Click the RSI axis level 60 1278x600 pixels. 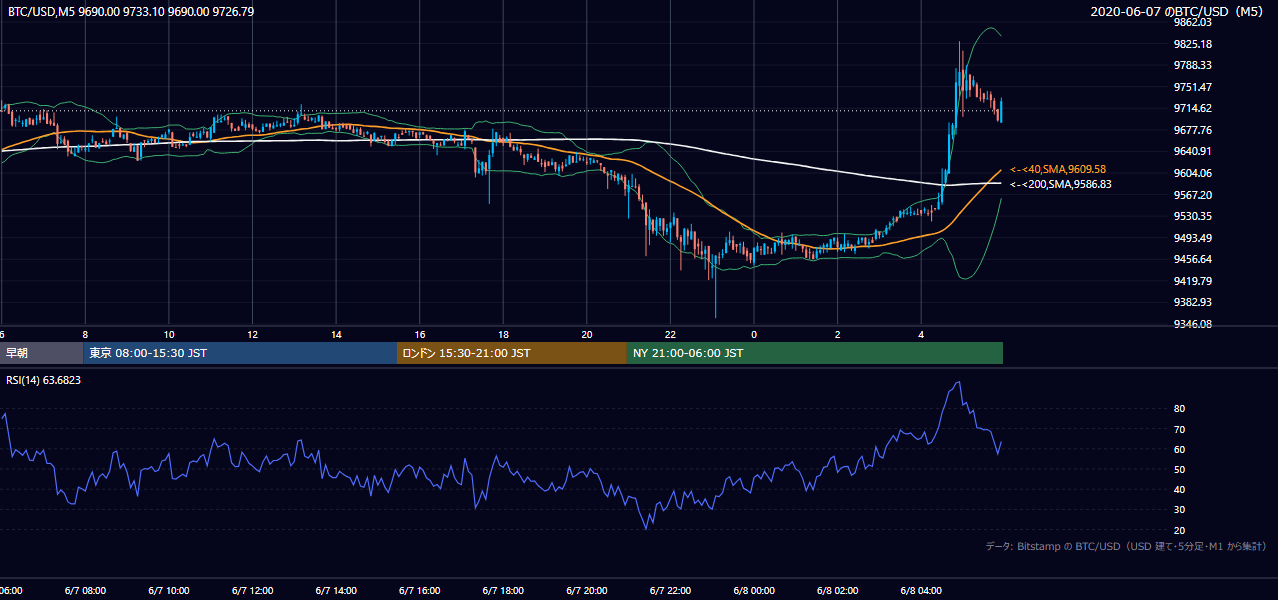pyautogui.click(x=1179, y=449)
